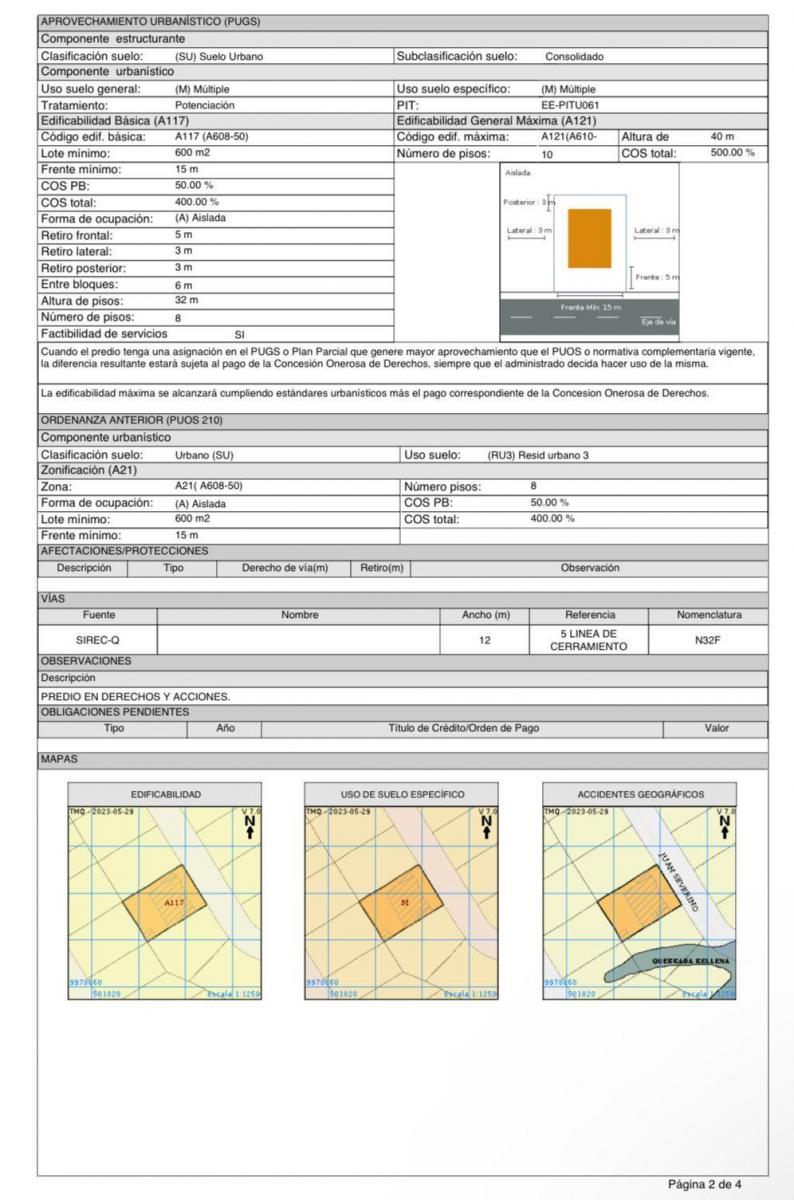Click the 'N32F' nomenclature cell

tap(709, 639)
